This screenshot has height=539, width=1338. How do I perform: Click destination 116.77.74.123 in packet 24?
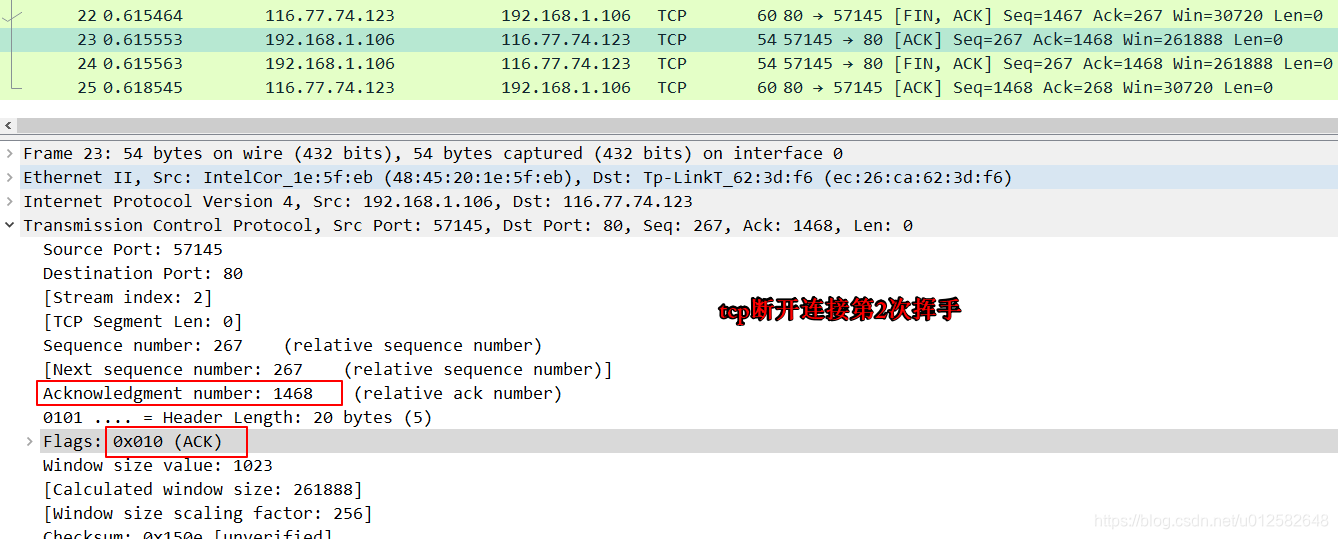(566, 63)
